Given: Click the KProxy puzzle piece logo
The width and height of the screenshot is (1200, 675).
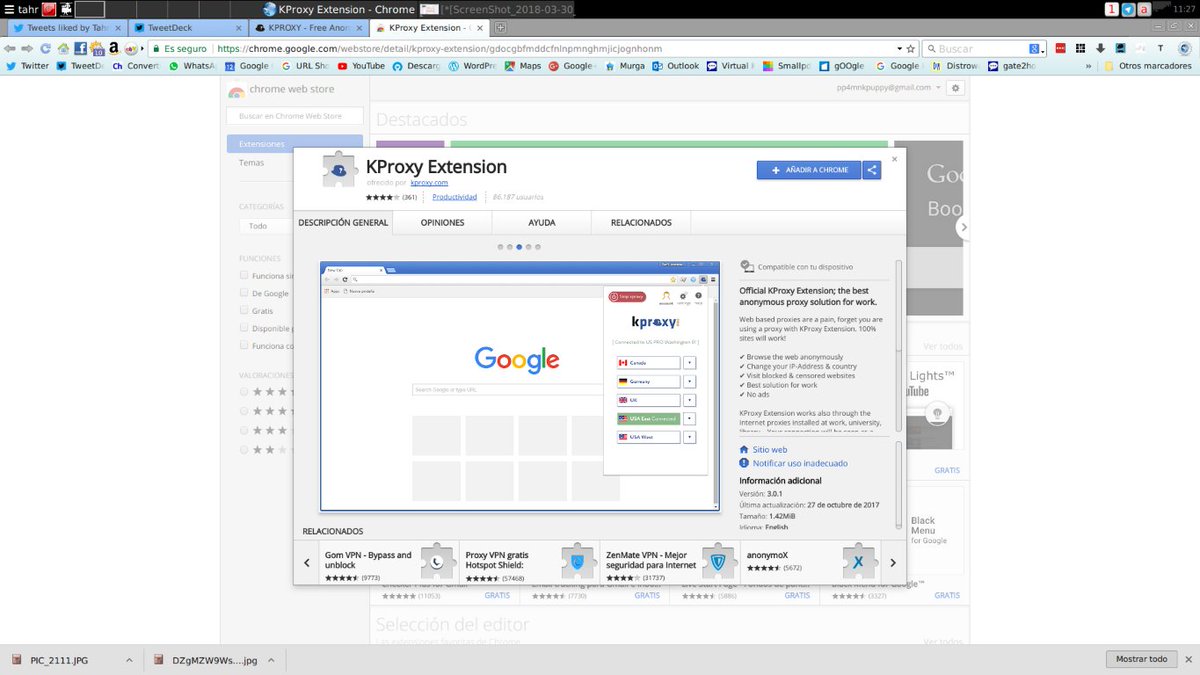Looking at the screenshot, I should (x=340, y=170).
